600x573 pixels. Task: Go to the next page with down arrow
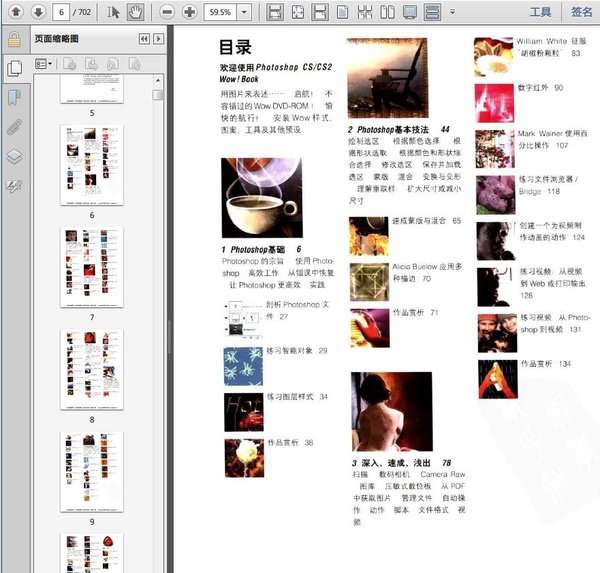[38, 12]
